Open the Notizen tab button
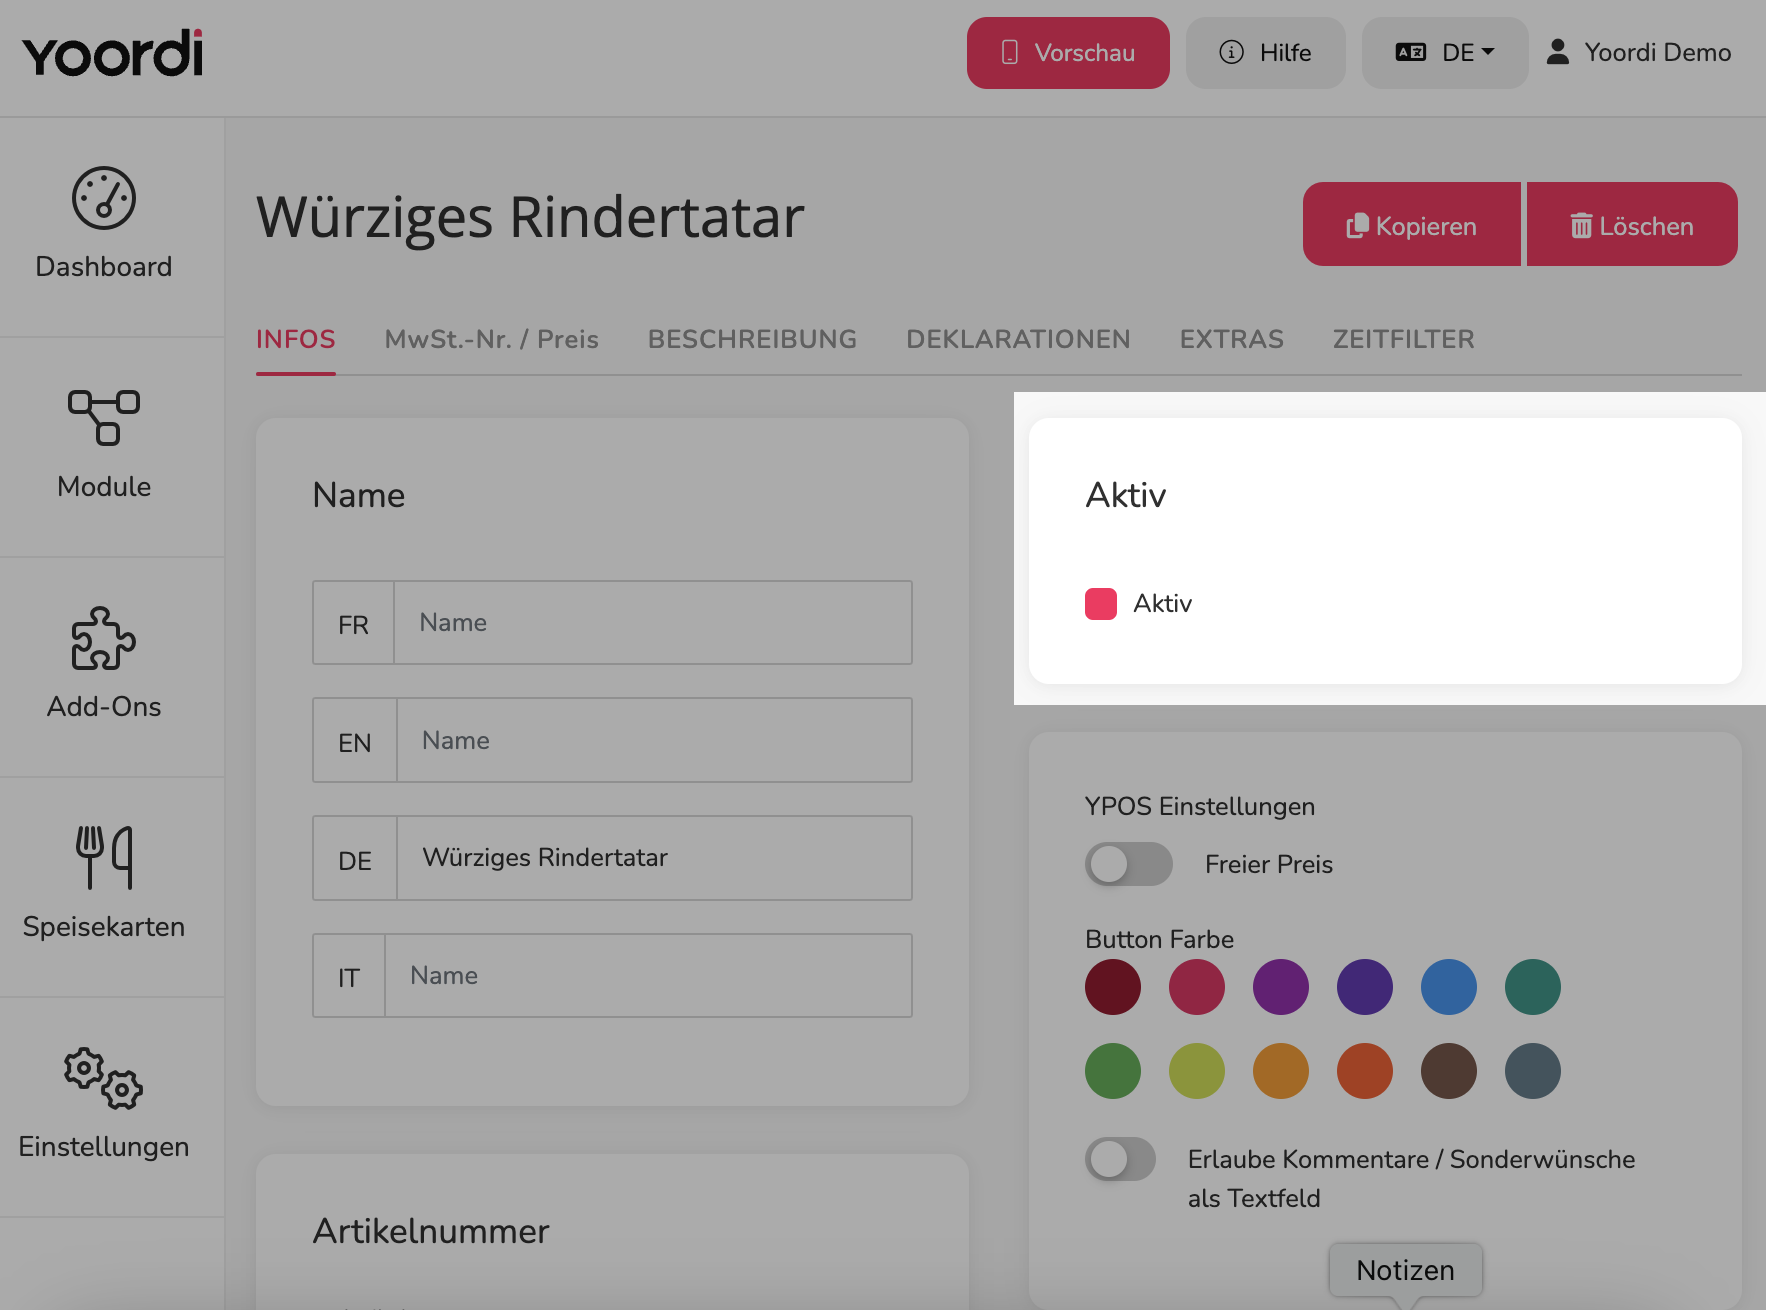 1406,1270
